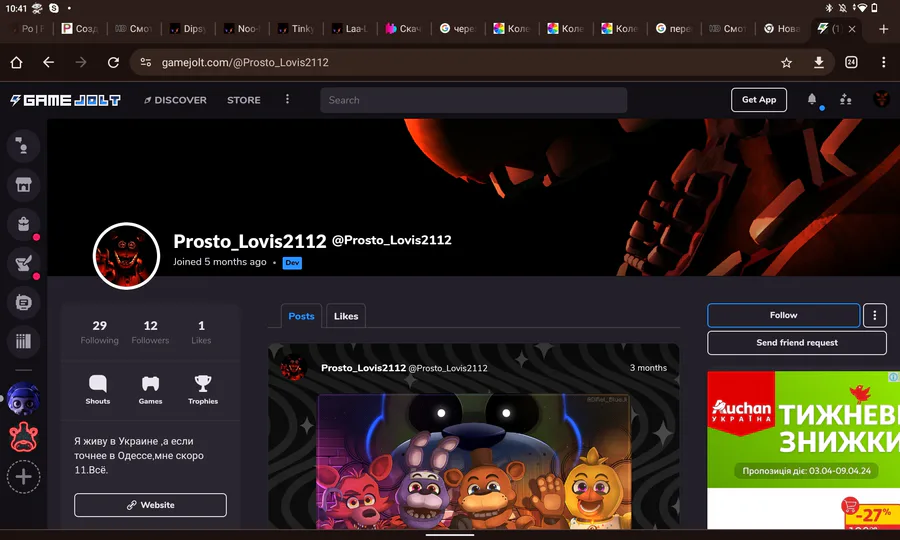Open the Chrome three-dot menu

[883, 63]
